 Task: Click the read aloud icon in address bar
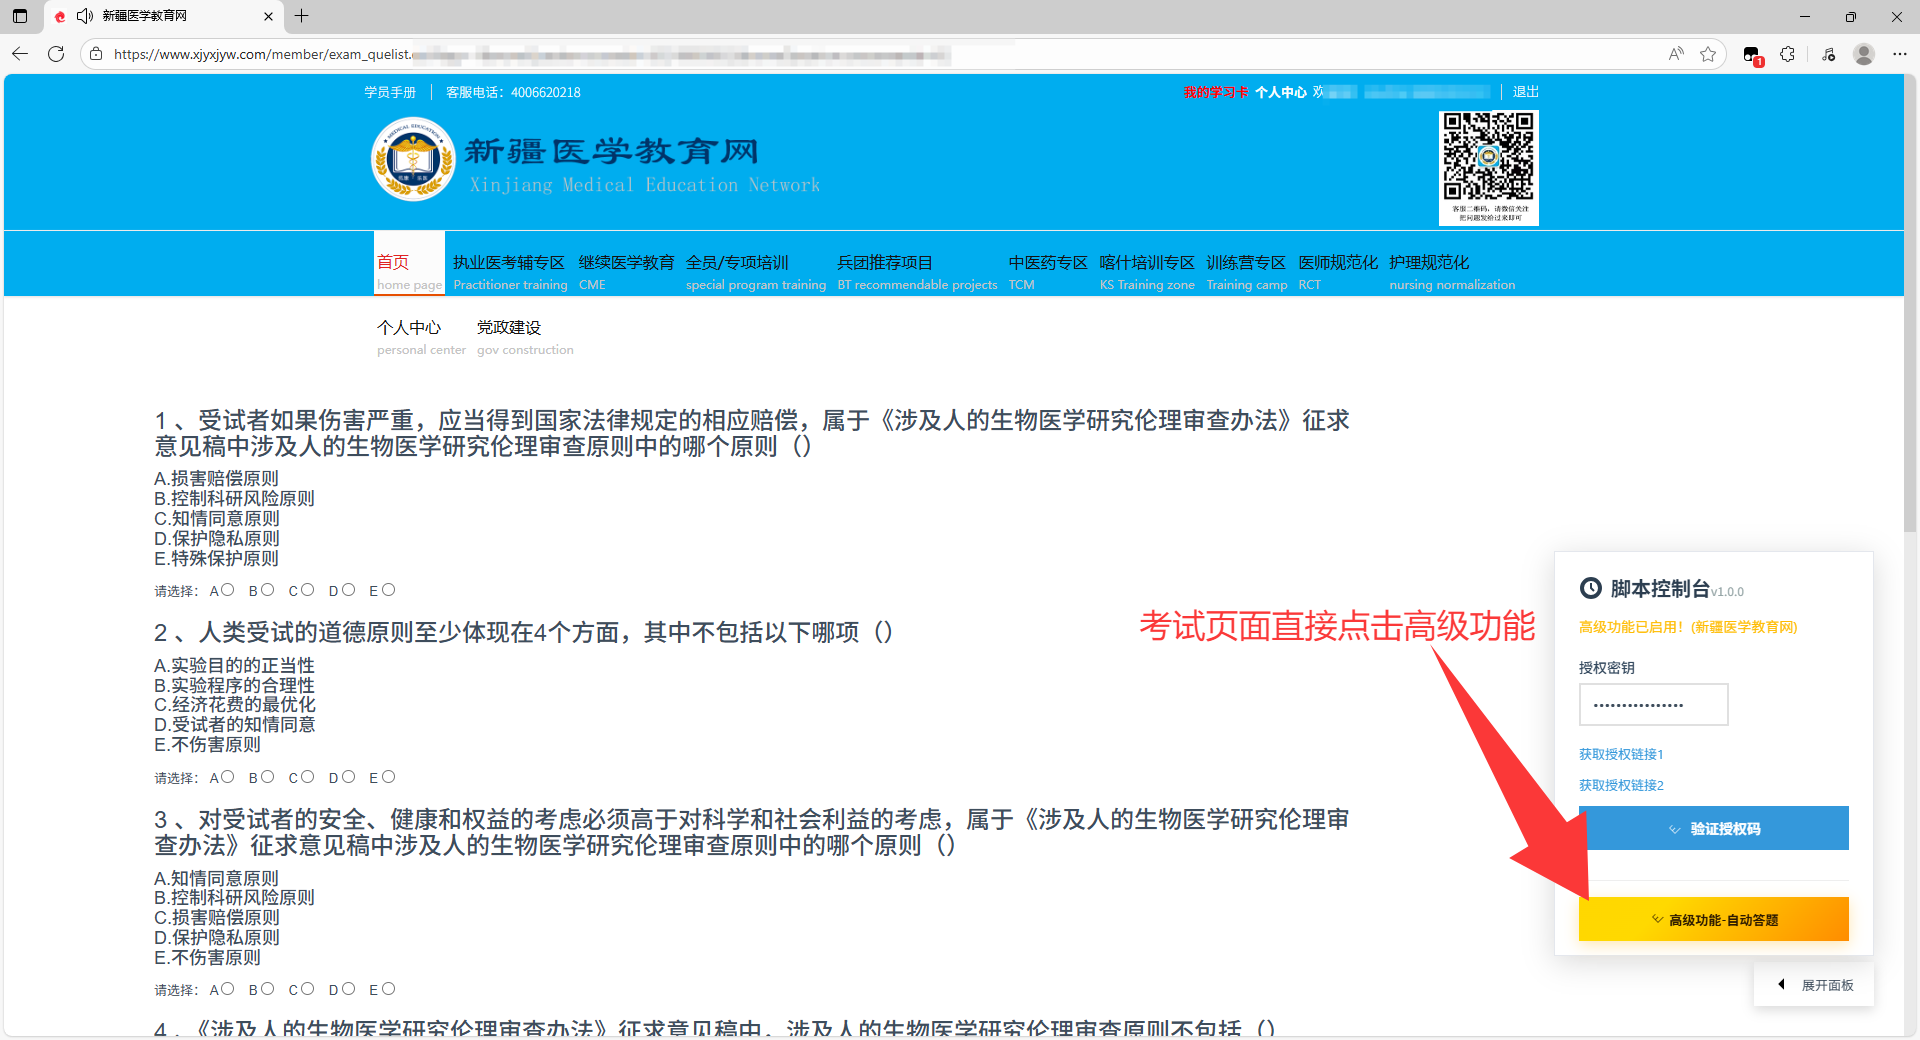tap(1676, 54)
